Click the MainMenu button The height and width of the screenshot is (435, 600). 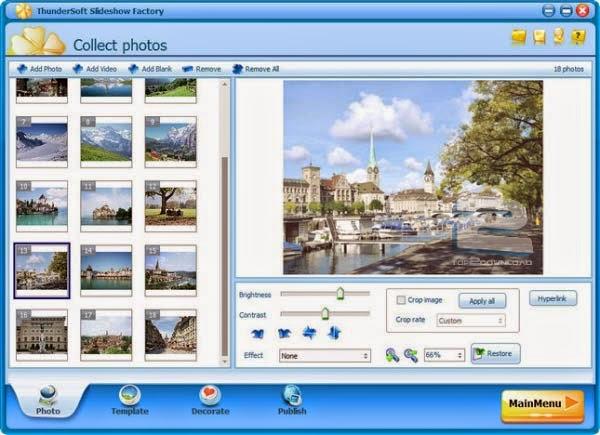[542, 404]
